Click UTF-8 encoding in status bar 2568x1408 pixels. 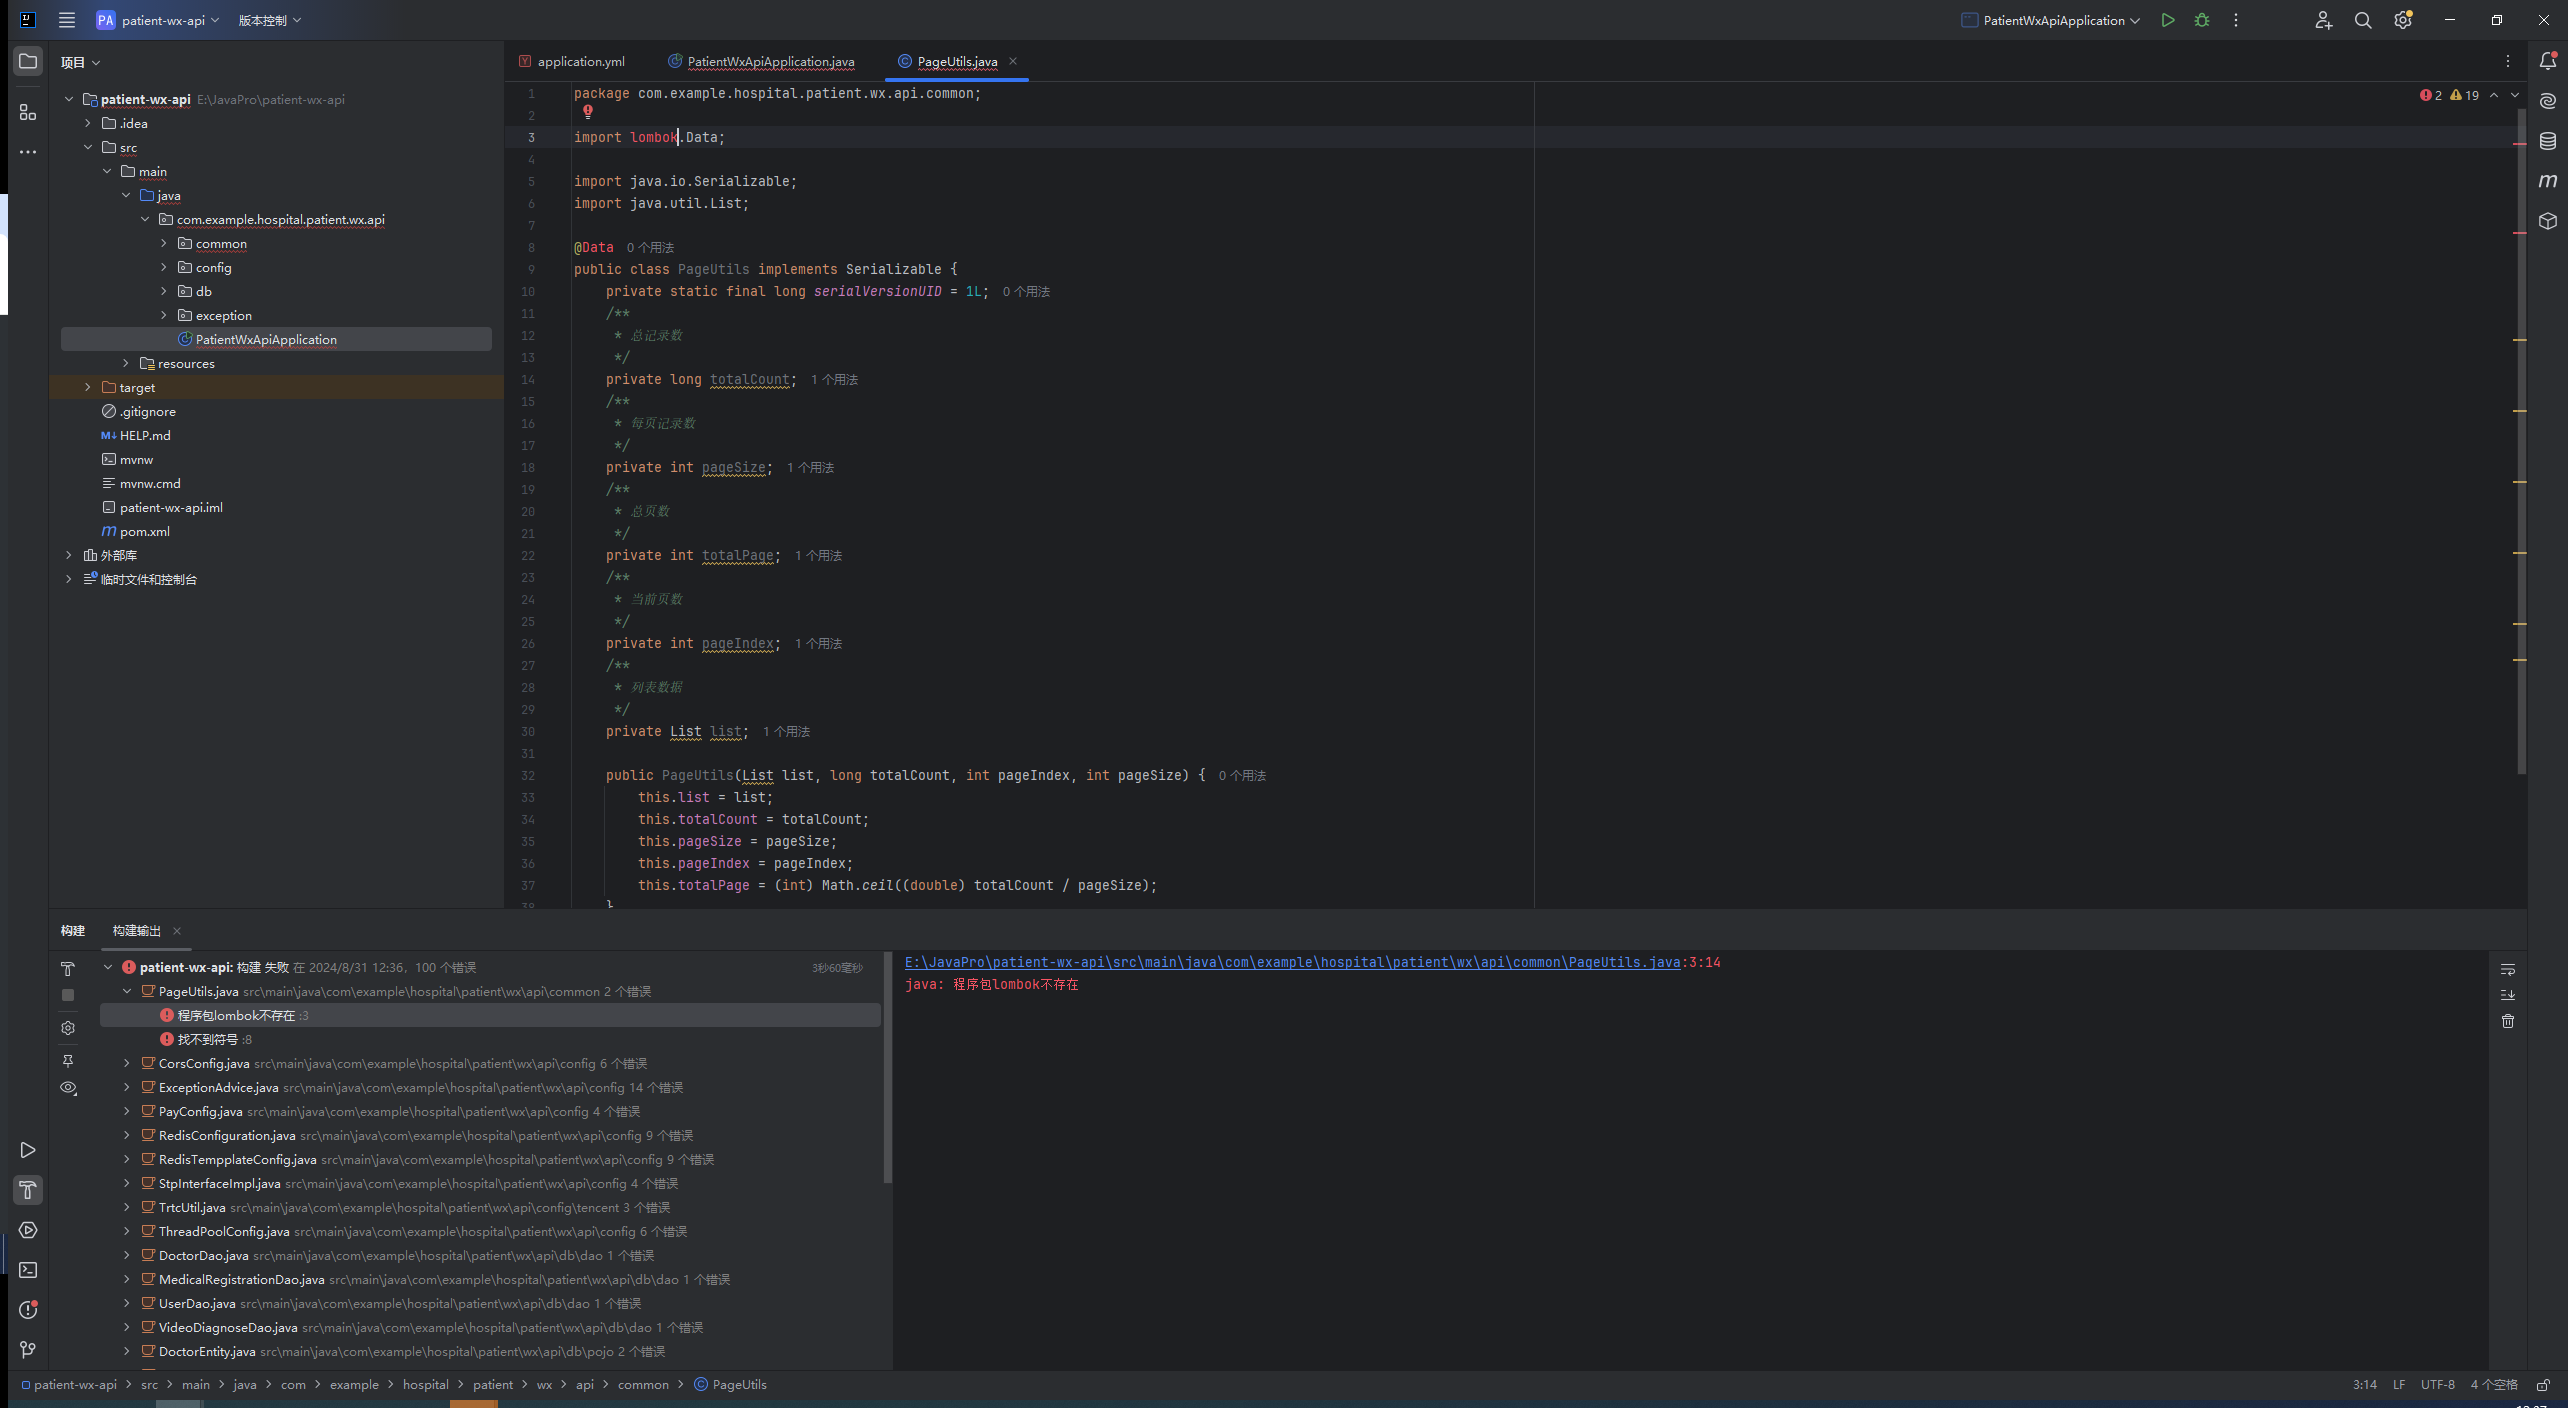coord(2438,1385)
